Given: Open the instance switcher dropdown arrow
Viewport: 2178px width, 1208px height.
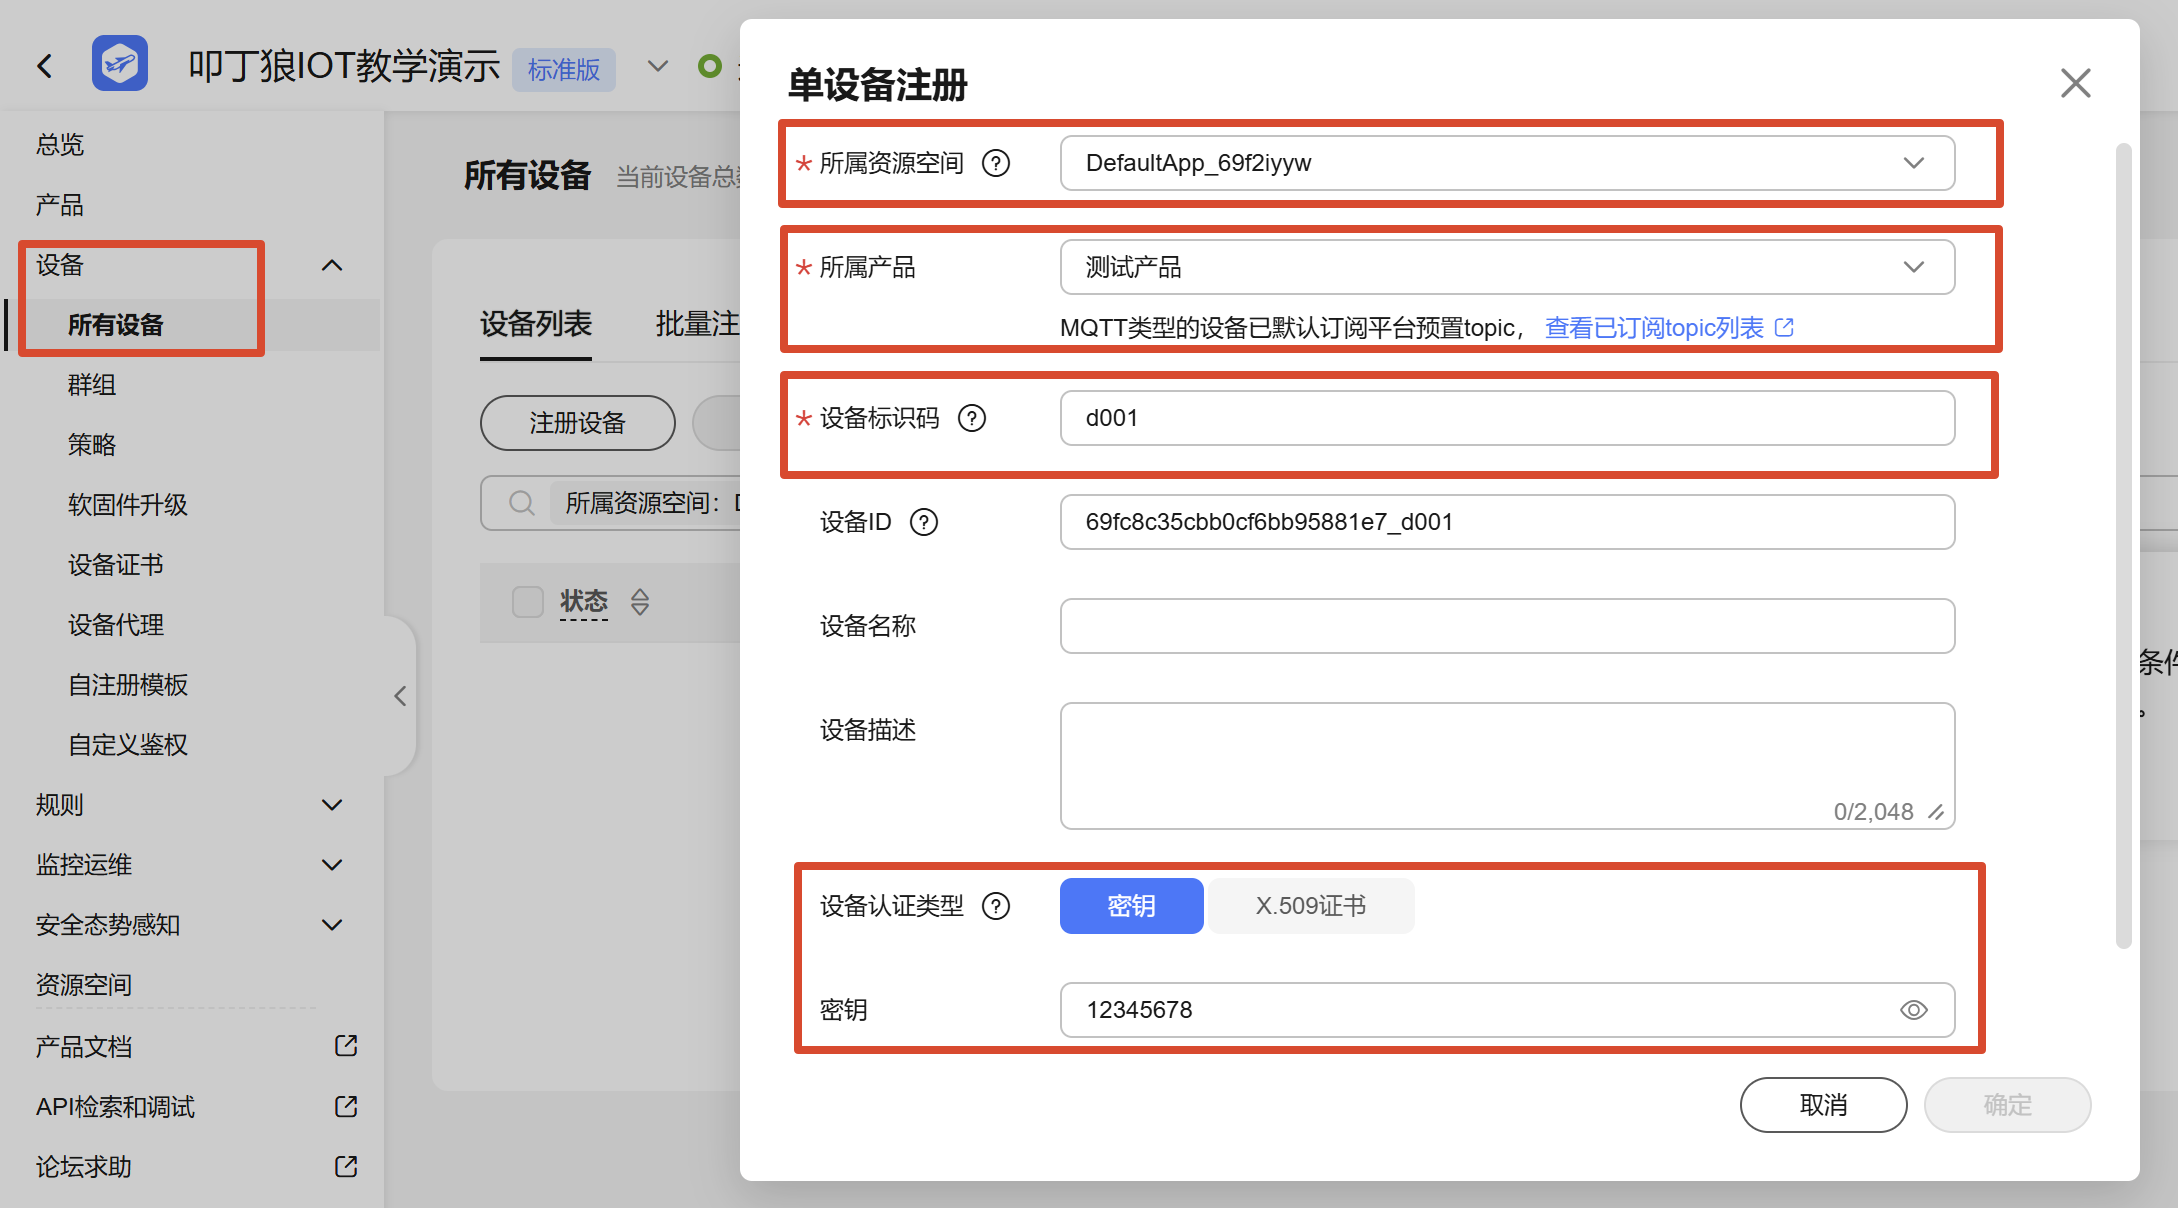Looking at the screenshot, I should (x=657, y=66).
